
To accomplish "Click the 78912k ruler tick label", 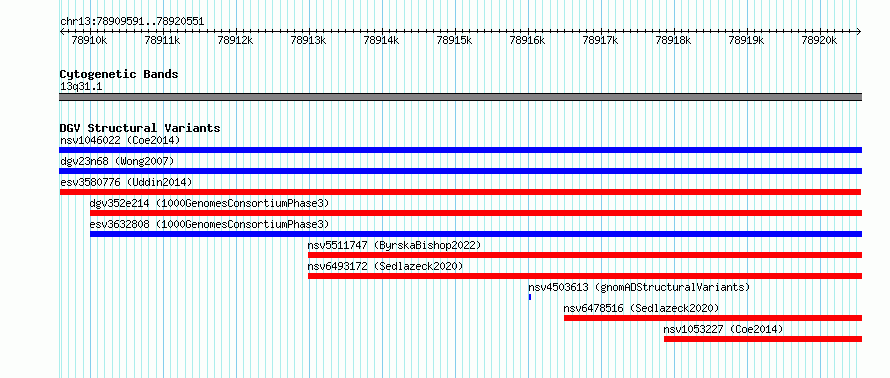I will pos(236,40).
